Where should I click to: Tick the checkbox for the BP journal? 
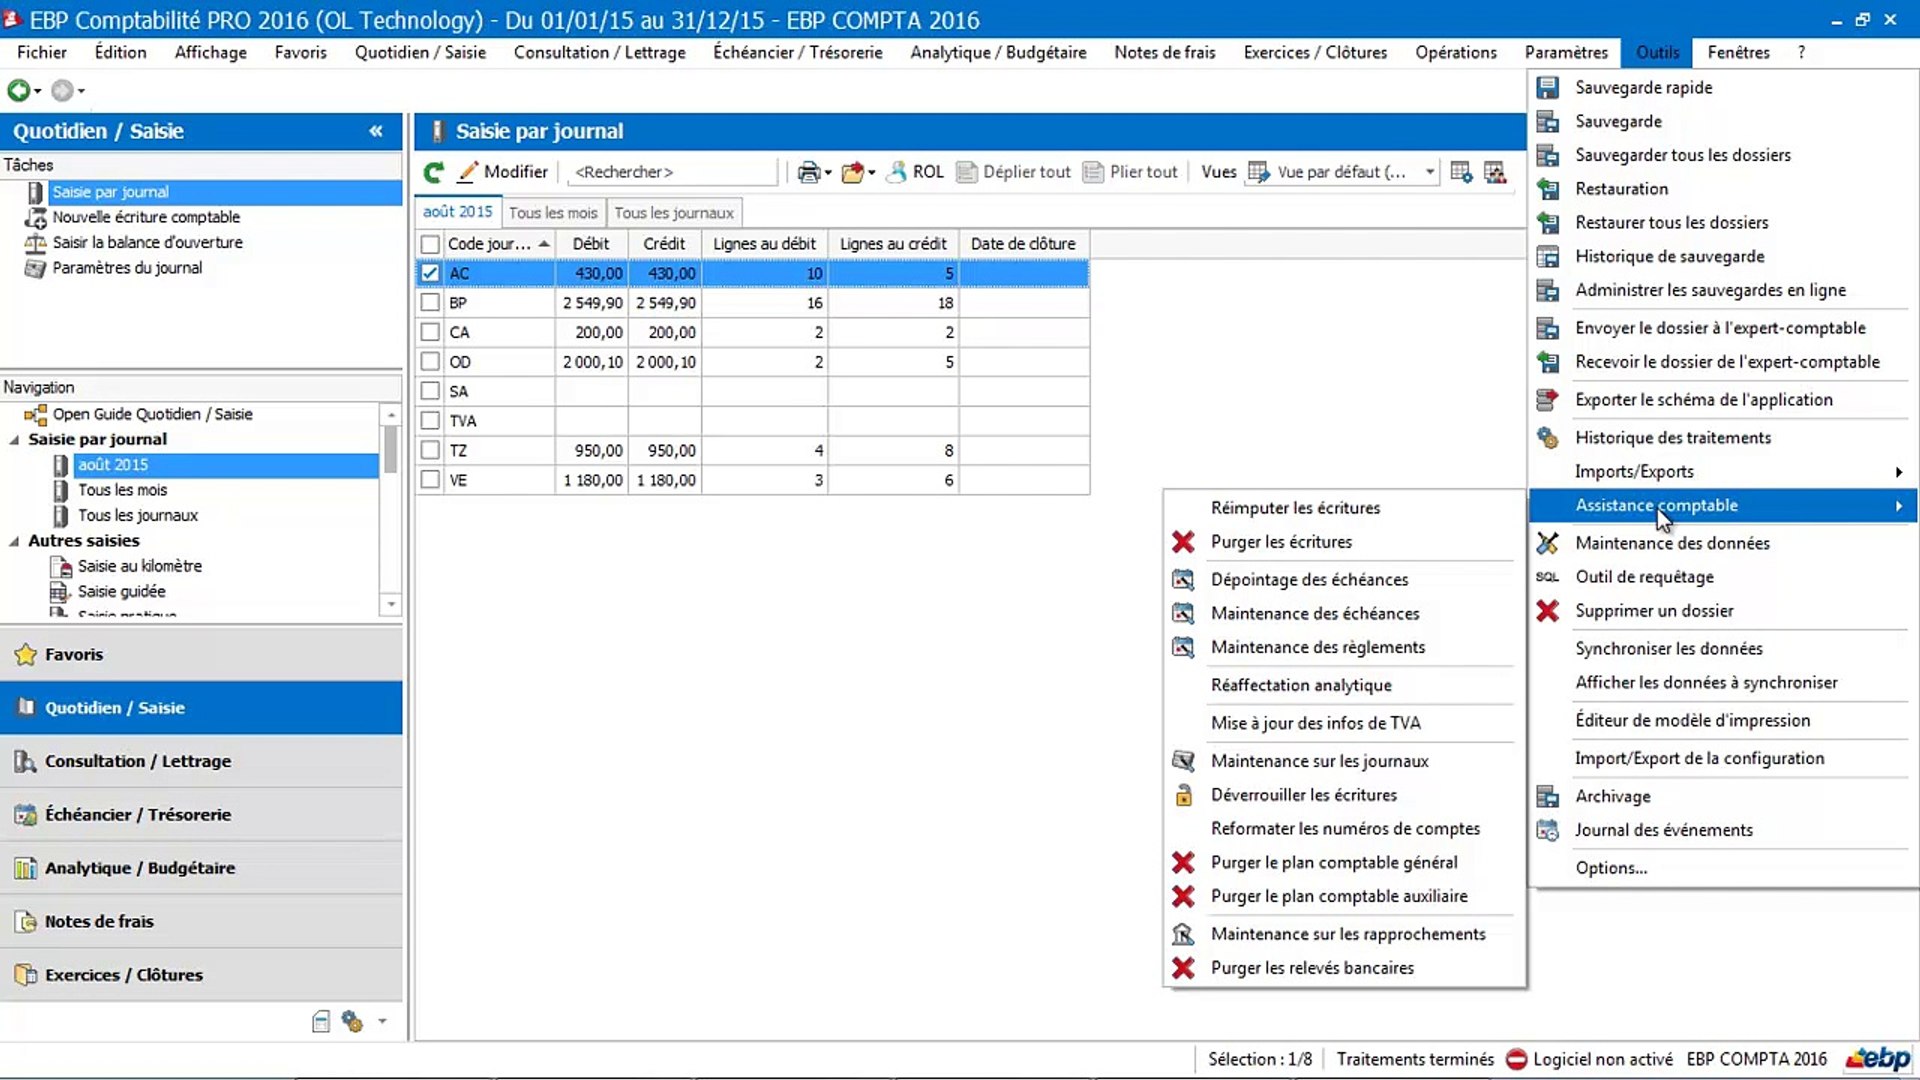coord(430,302)
